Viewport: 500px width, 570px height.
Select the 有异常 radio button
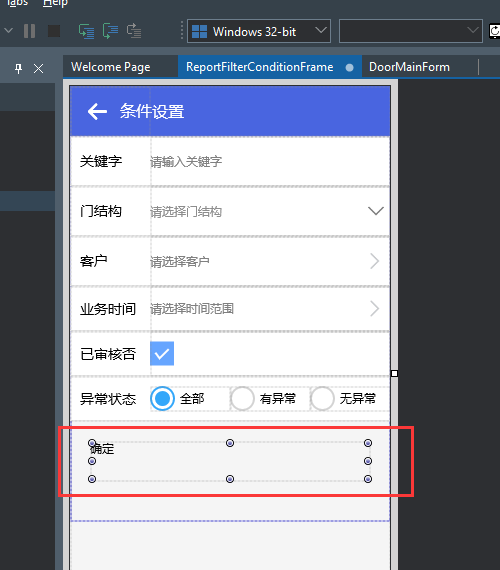pyautogui.click(x=242, y=398)
